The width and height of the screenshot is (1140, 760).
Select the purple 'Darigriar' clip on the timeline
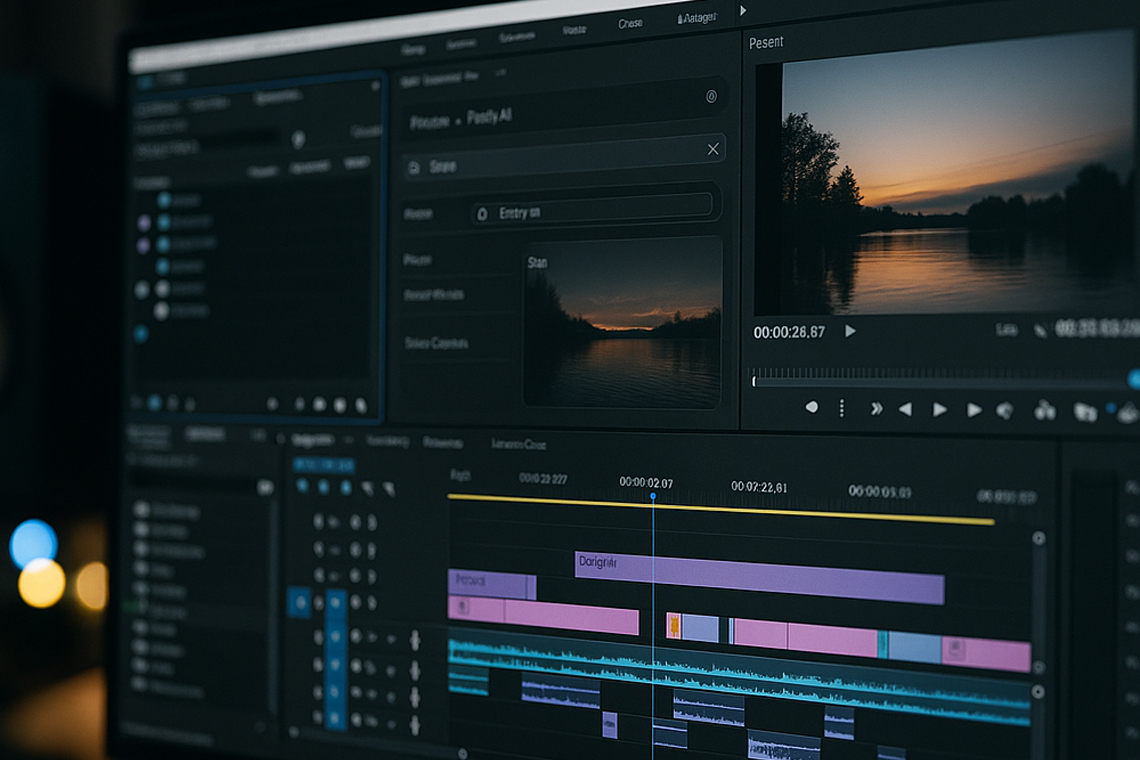[760, 578]
